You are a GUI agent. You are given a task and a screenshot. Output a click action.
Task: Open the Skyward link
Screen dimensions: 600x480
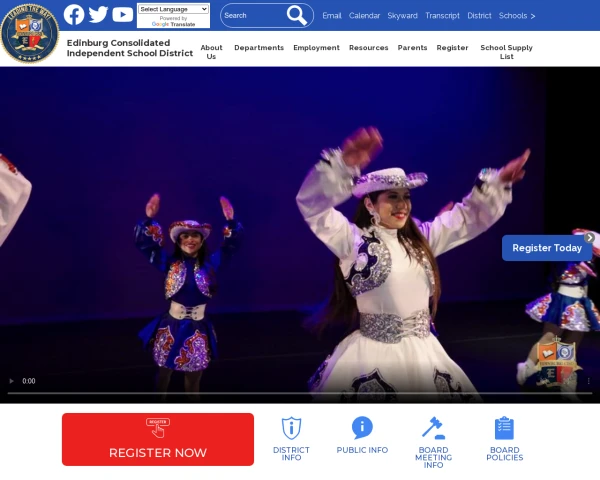[402, 16]
